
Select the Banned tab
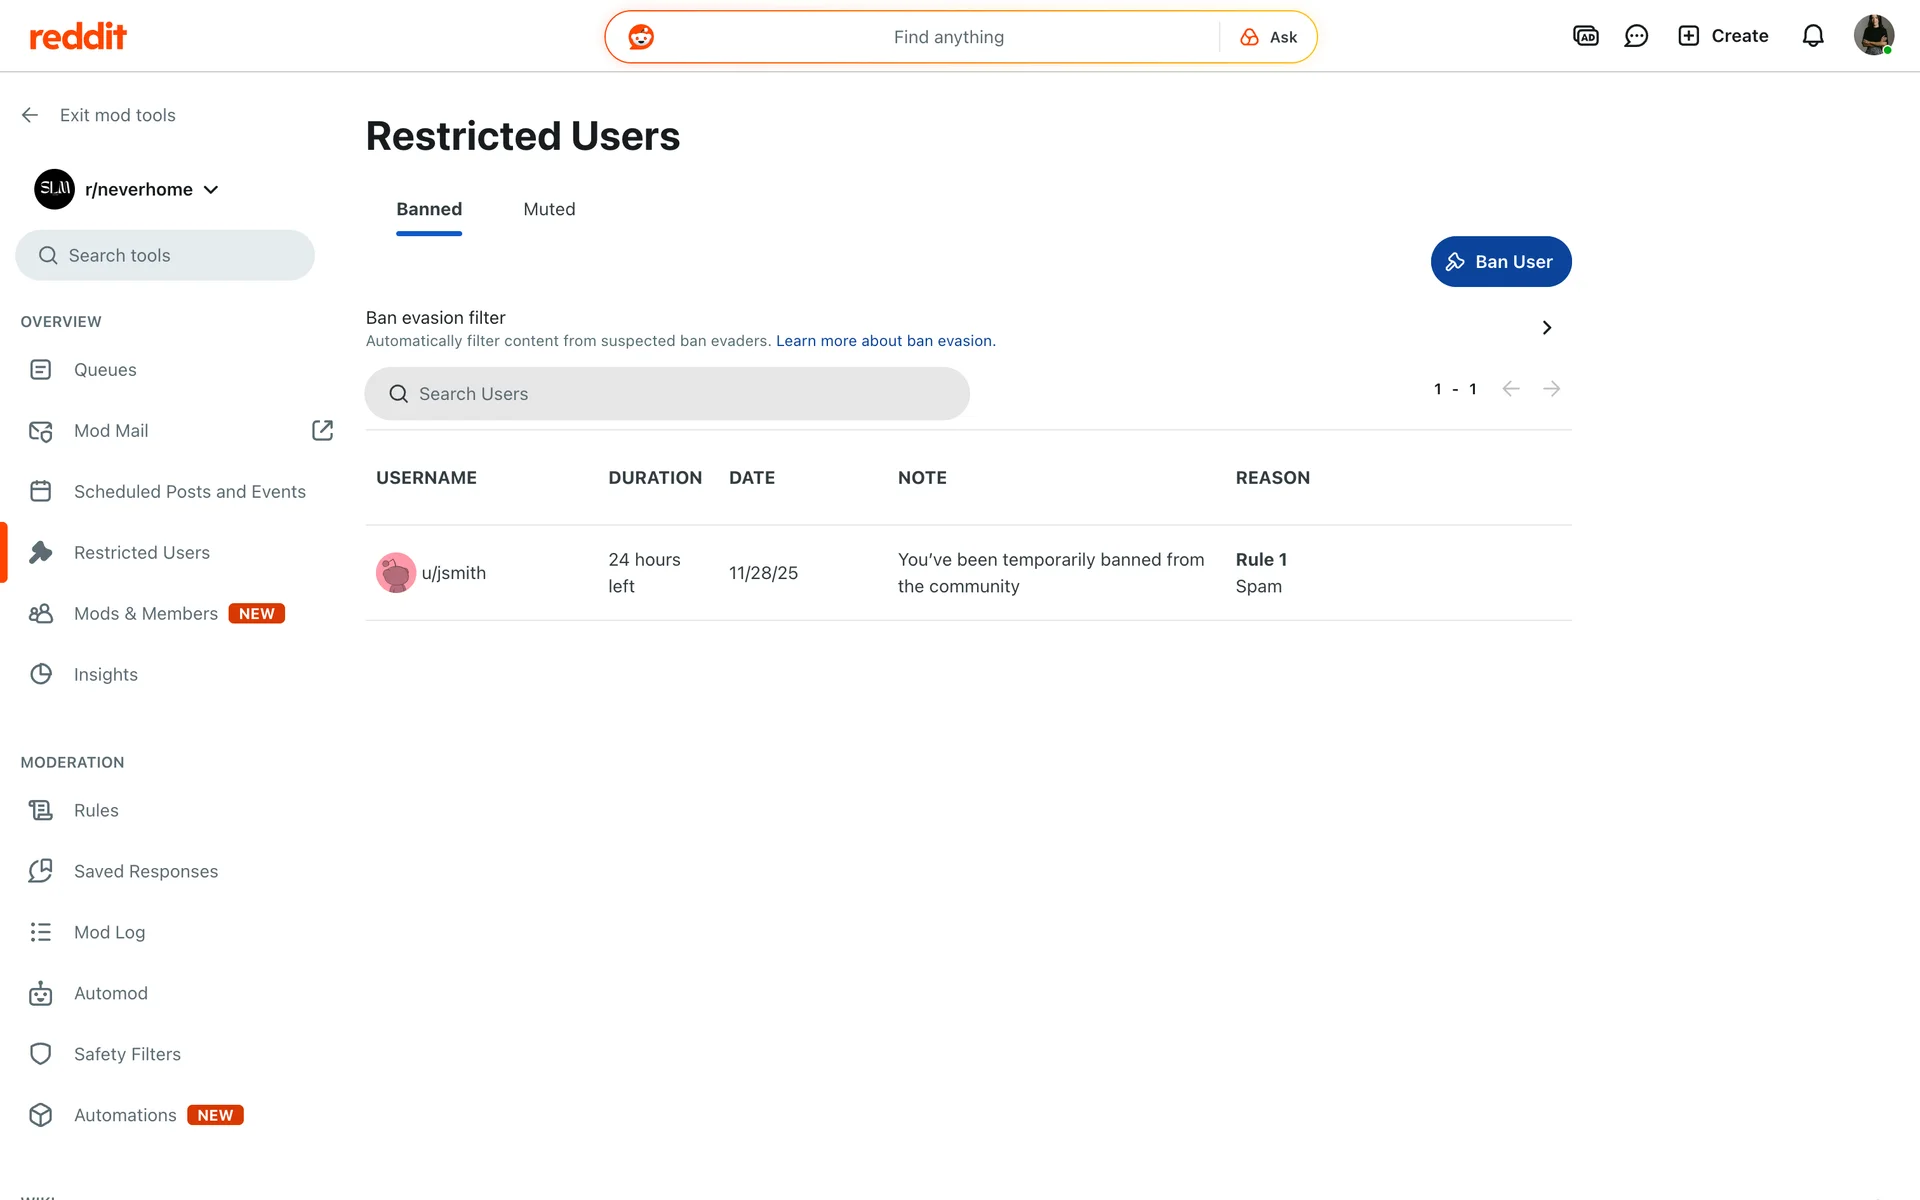[429, 209]
